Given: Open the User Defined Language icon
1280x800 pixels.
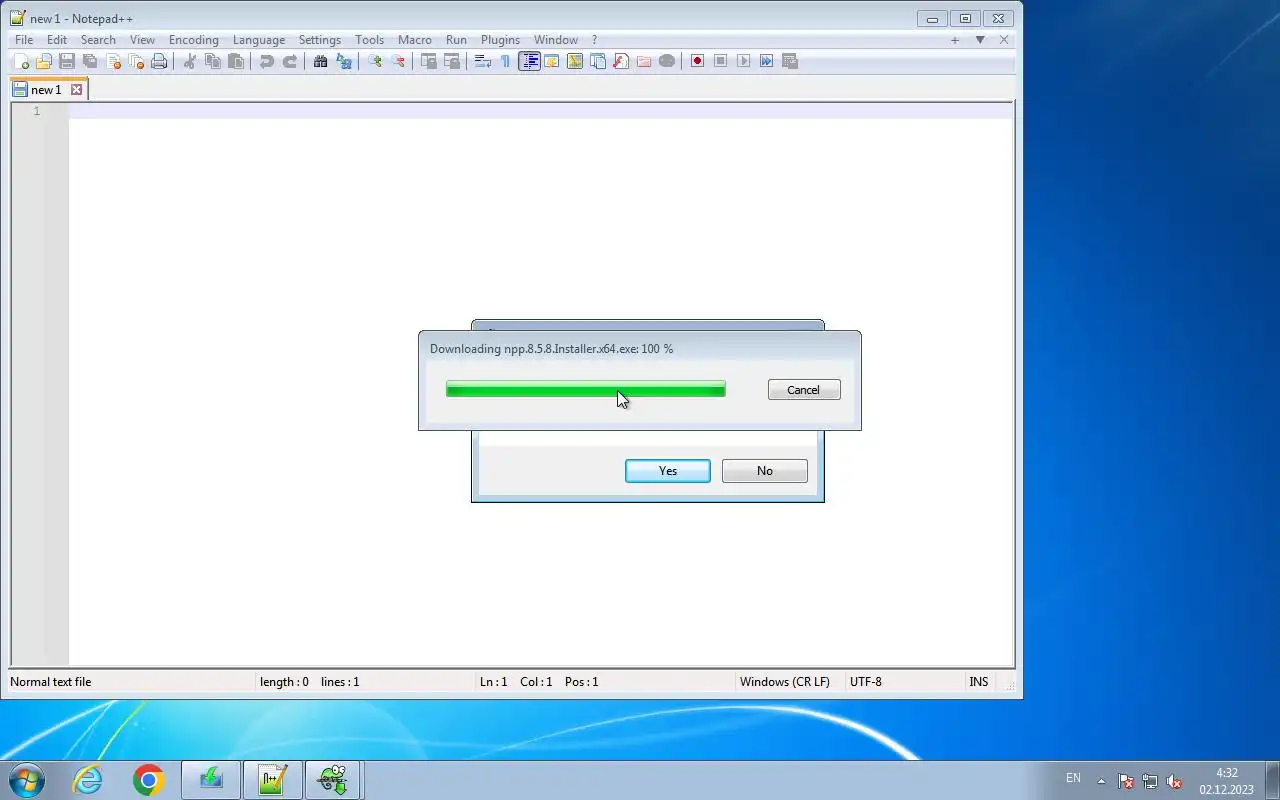Looking at the screenshot, I should pyautogui.click(x=552, y=61).
